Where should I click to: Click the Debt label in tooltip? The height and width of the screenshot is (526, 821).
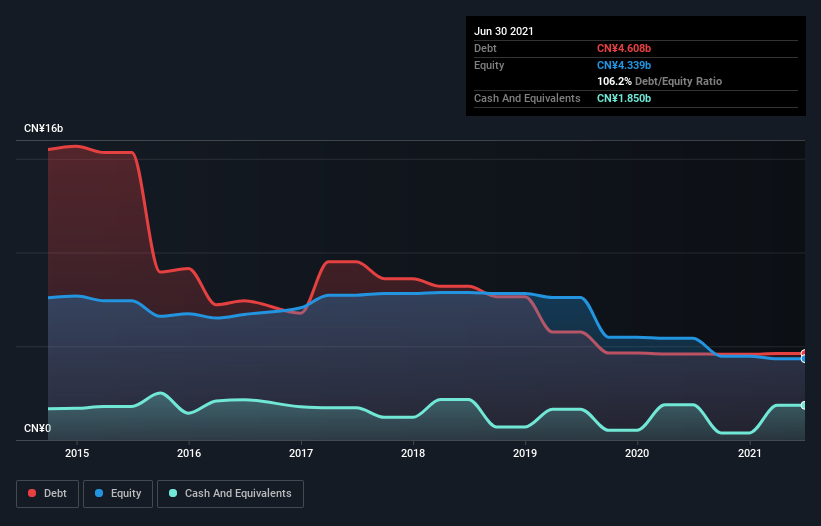485,48
